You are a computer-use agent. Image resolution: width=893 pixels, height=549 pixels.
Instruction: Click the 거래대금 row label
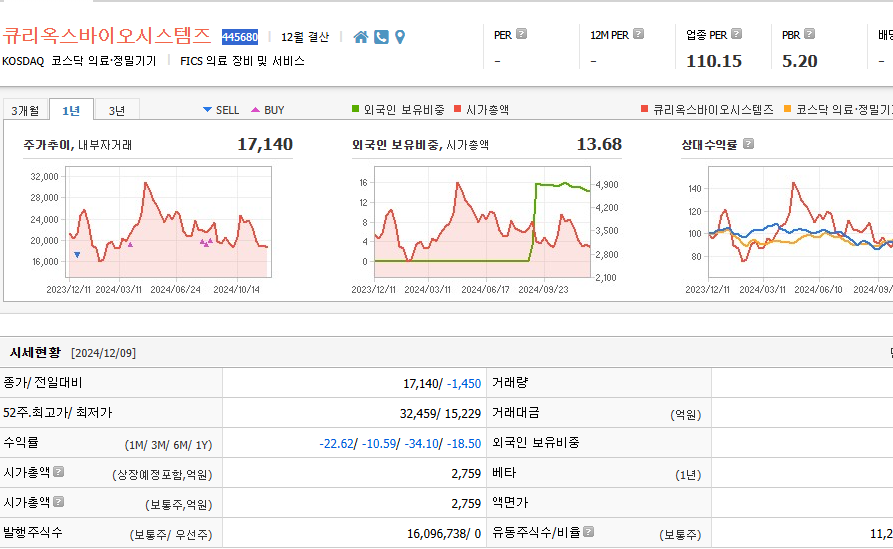(x=515, y=412)
